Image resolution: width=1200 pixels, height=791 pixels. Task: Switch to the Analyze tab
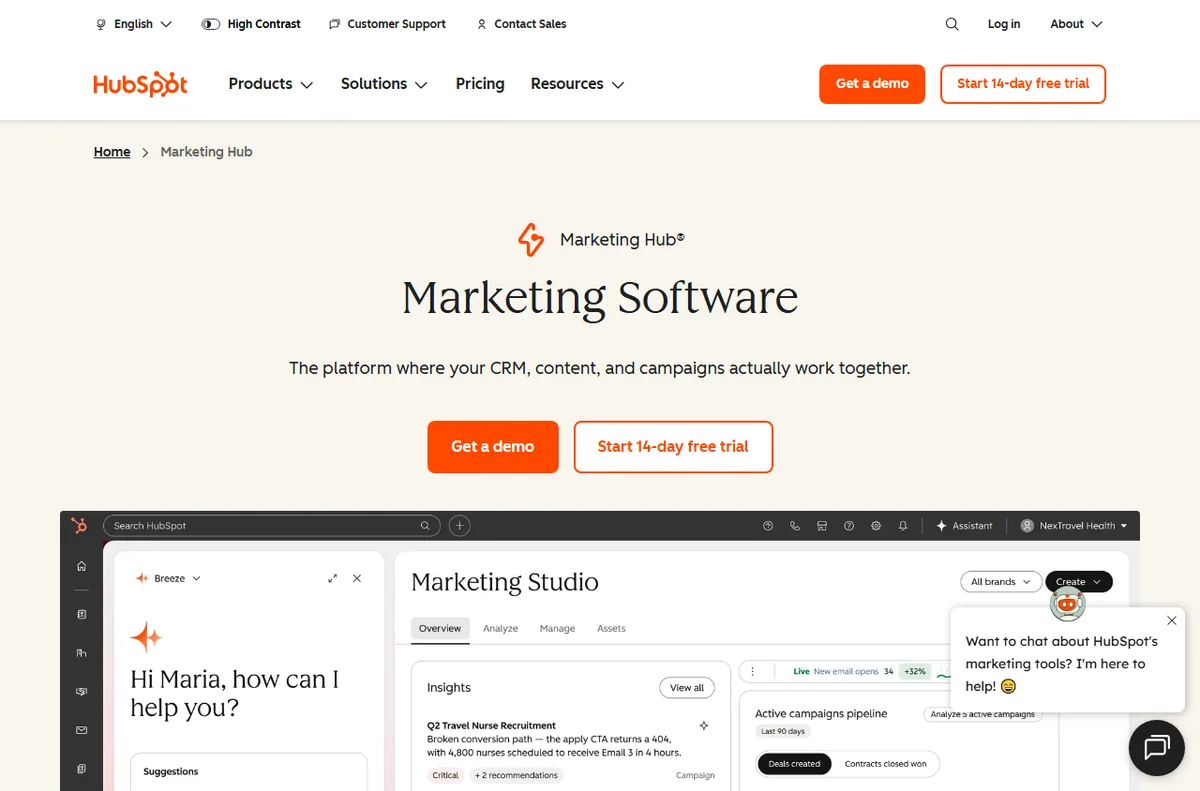coord(500,628)
